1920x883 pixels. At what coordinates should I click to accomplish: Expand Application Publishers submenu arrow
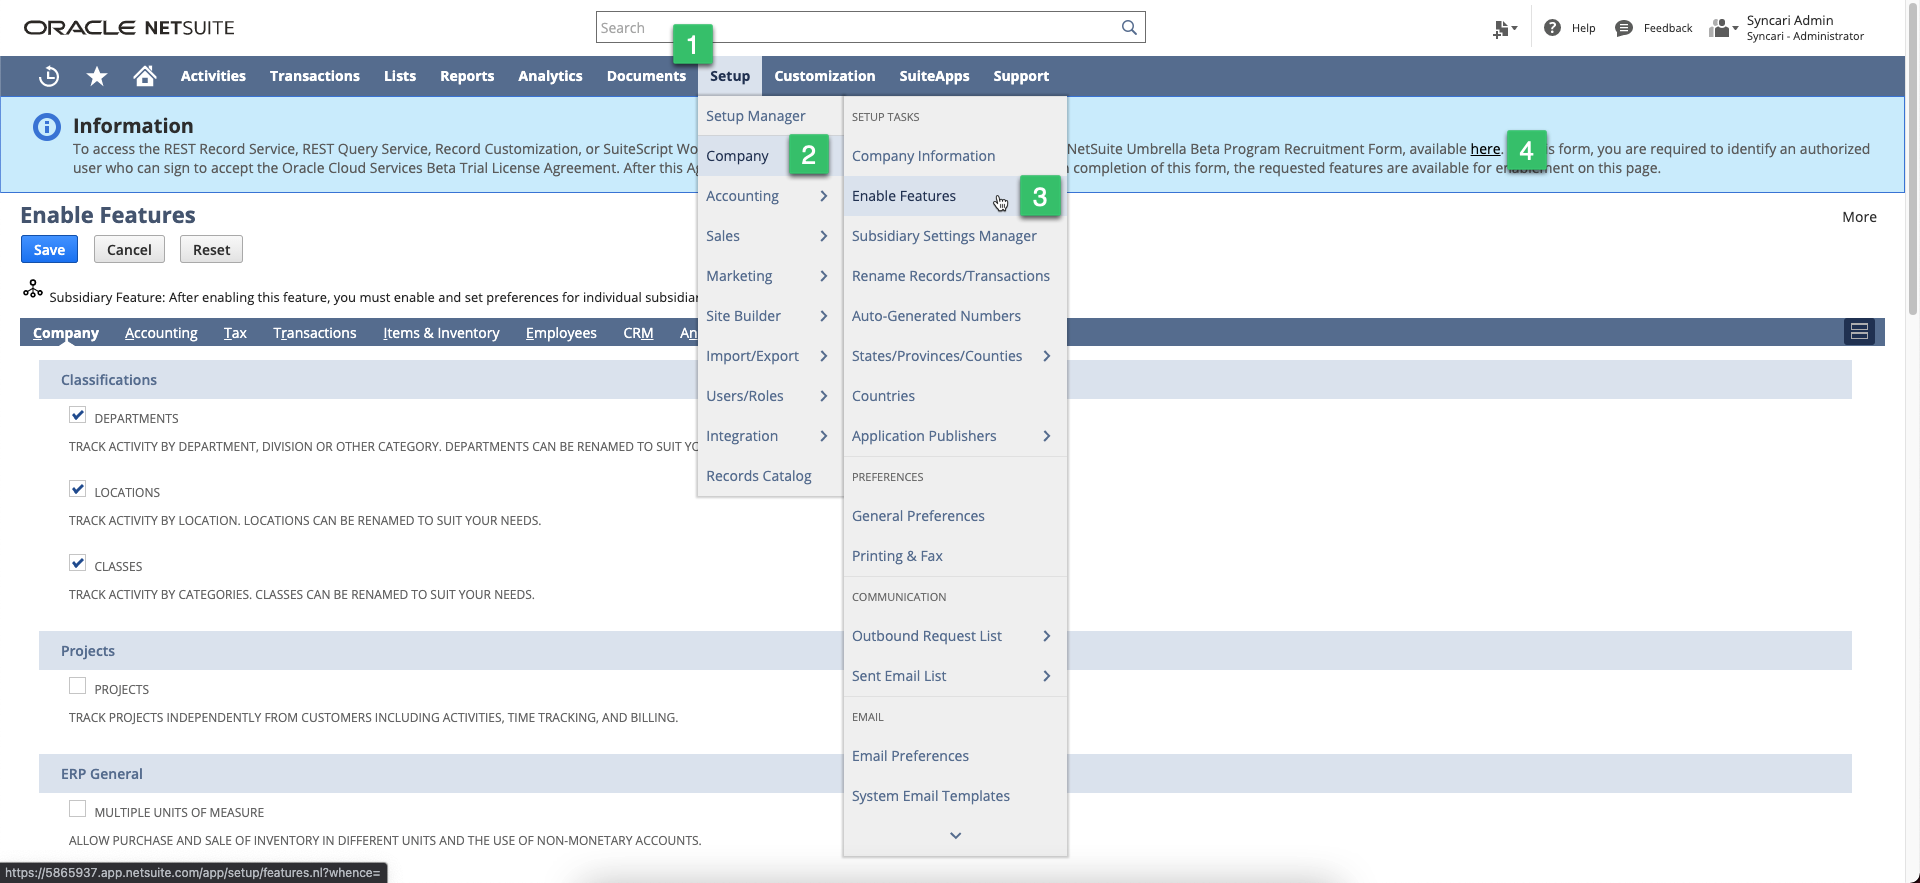1047,436
